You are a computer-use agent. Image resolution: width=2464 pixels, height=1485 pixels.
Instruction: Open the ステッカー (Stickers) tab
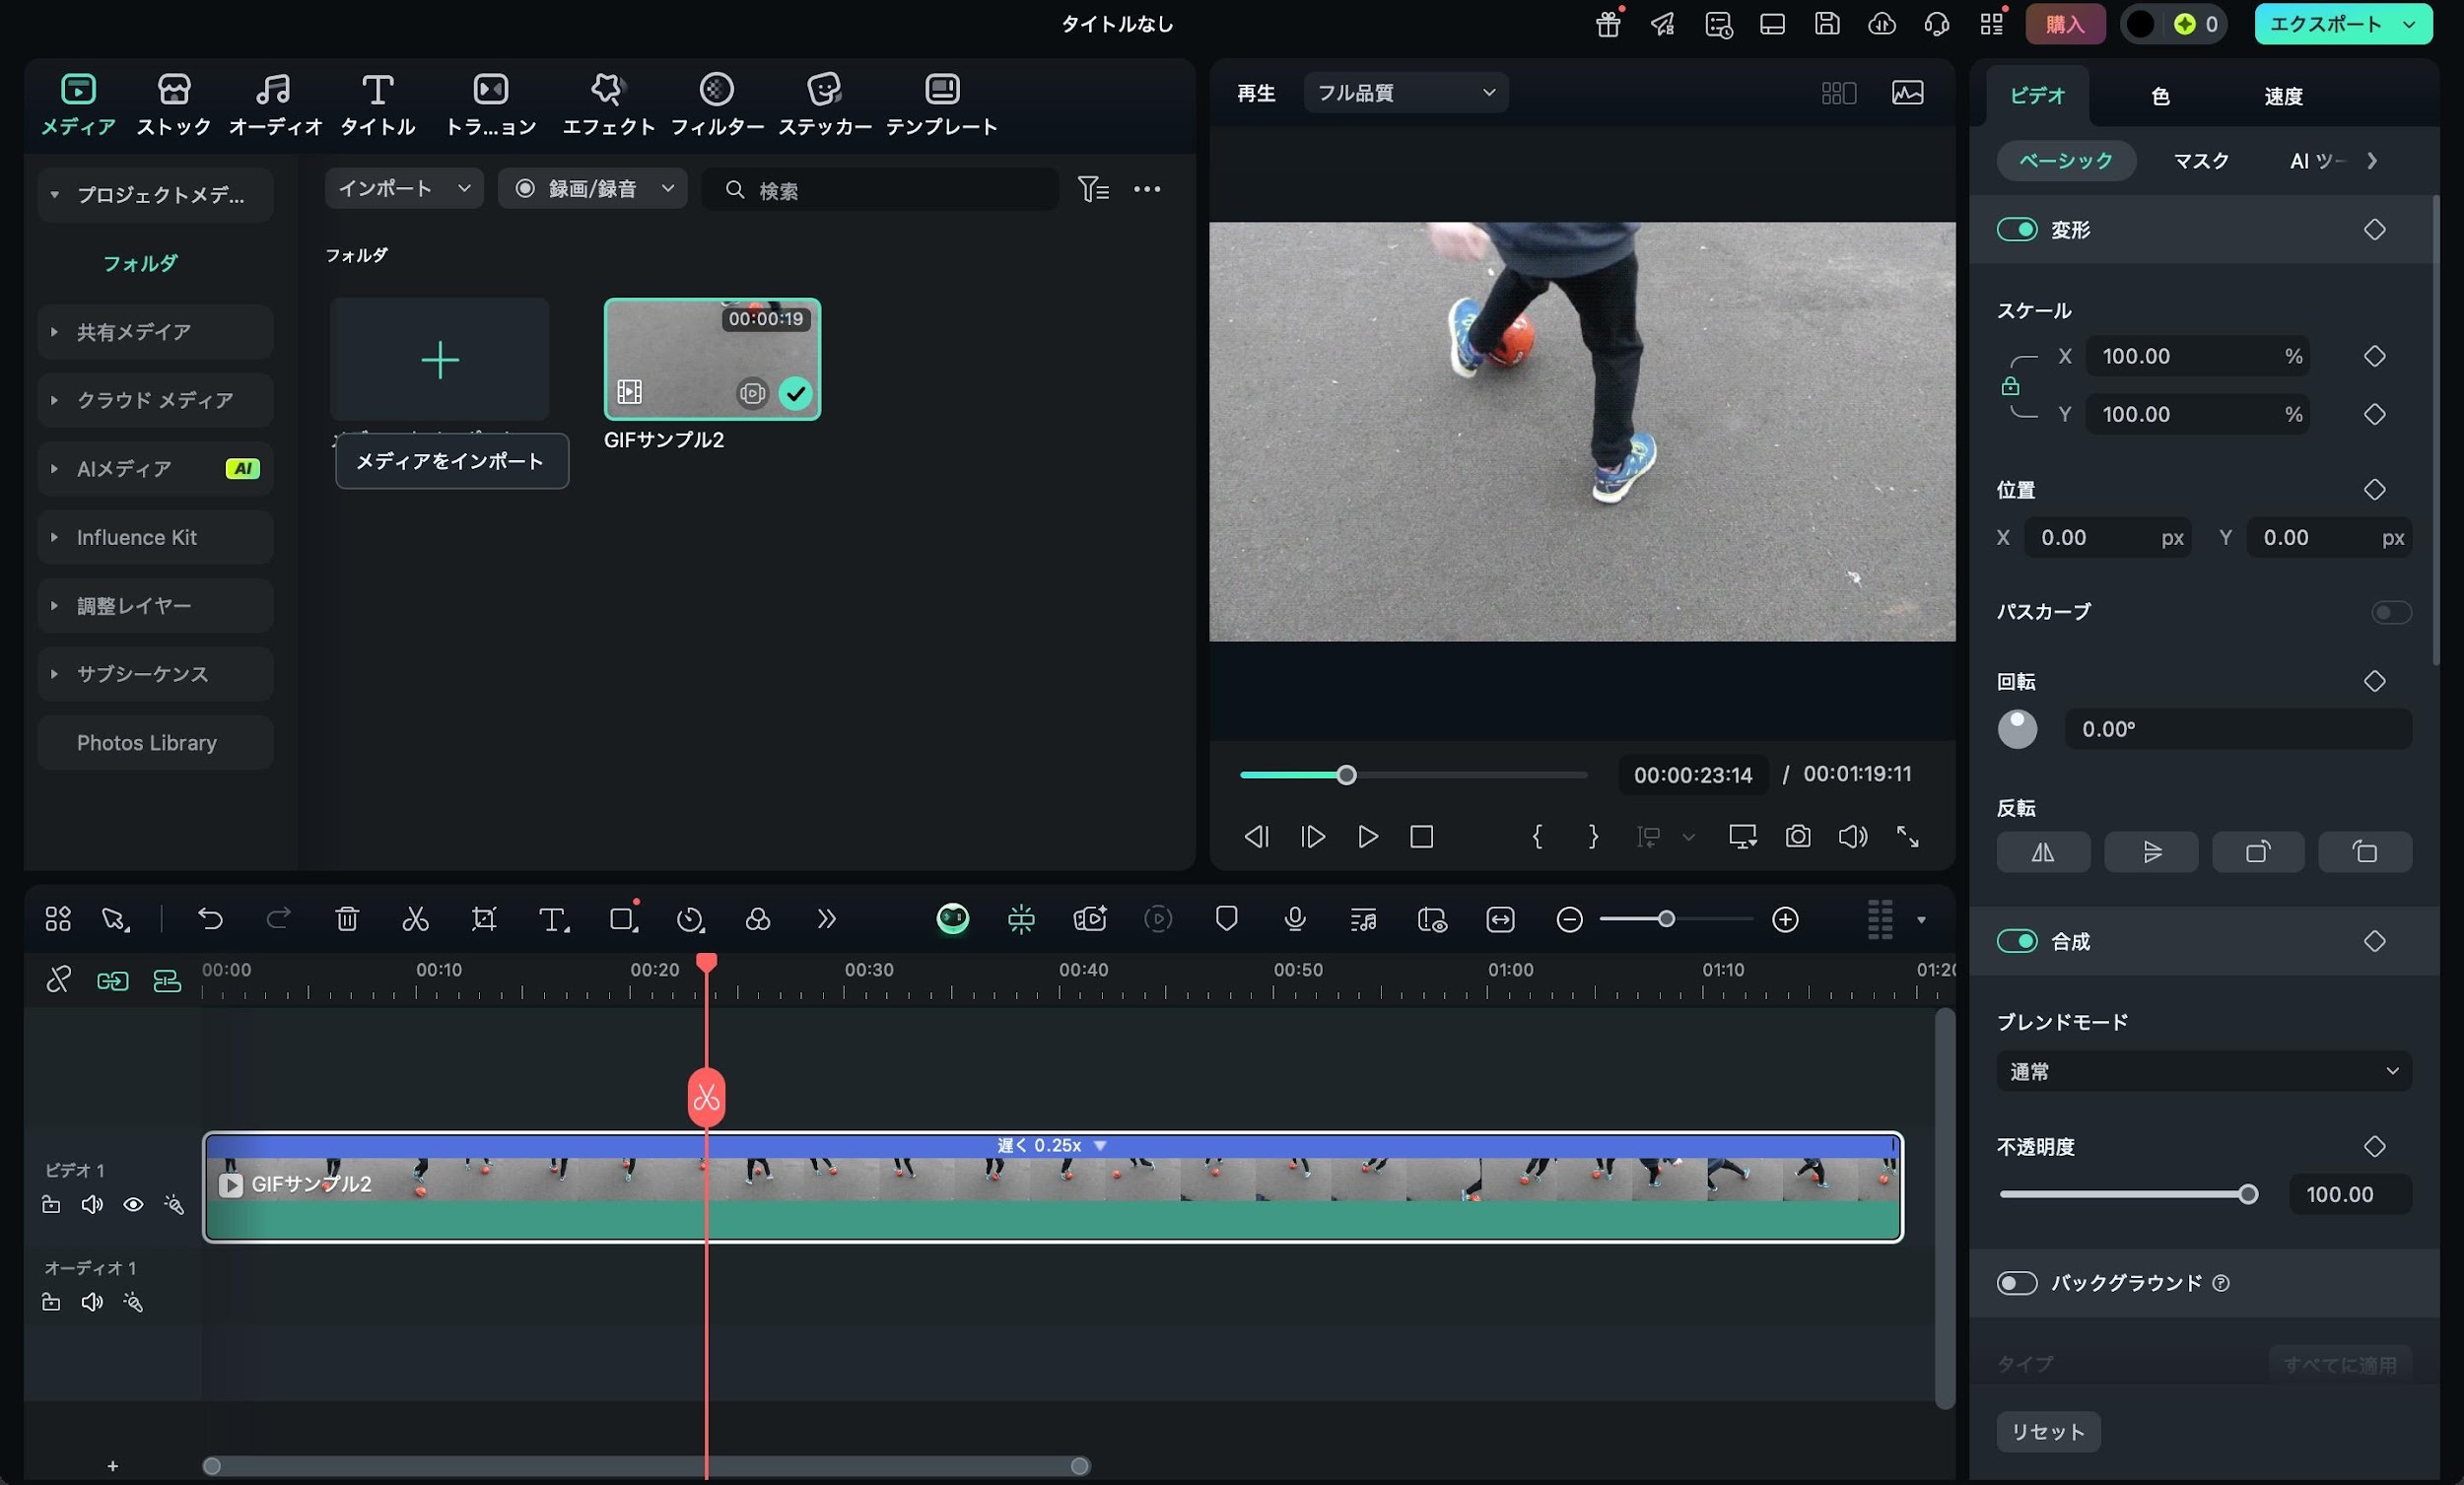click(824, 104)
